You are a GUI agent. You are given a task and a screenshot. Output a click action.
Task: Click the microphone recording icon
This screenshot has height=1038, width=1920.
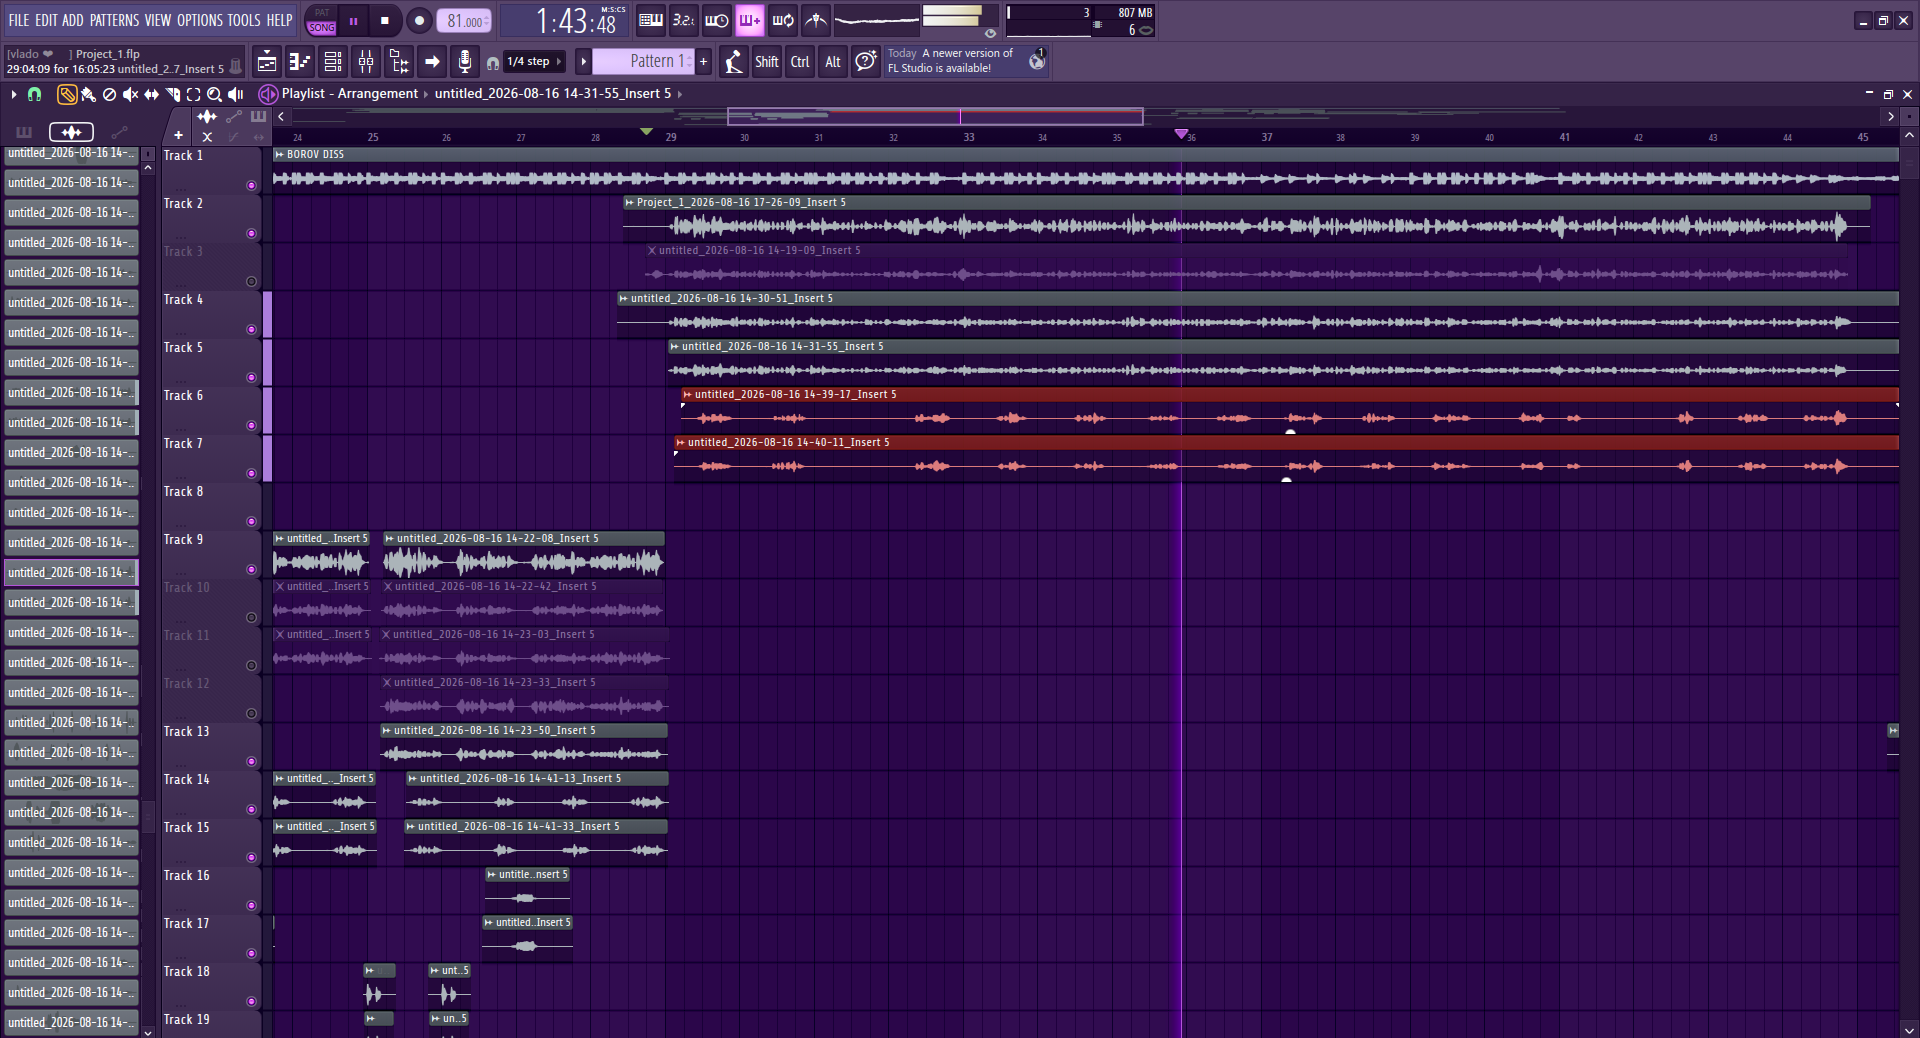pyautogui.click(x=465, y=62)
